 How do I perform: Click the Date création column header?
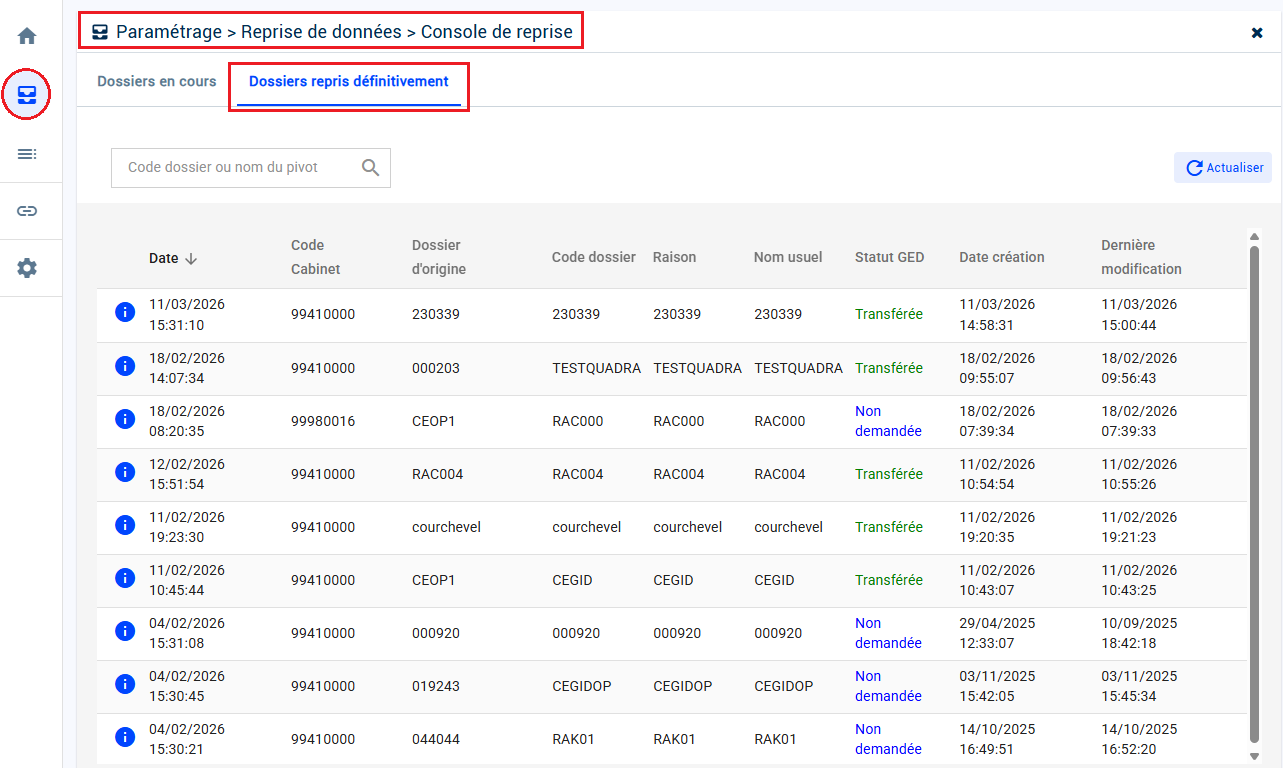1002,257
